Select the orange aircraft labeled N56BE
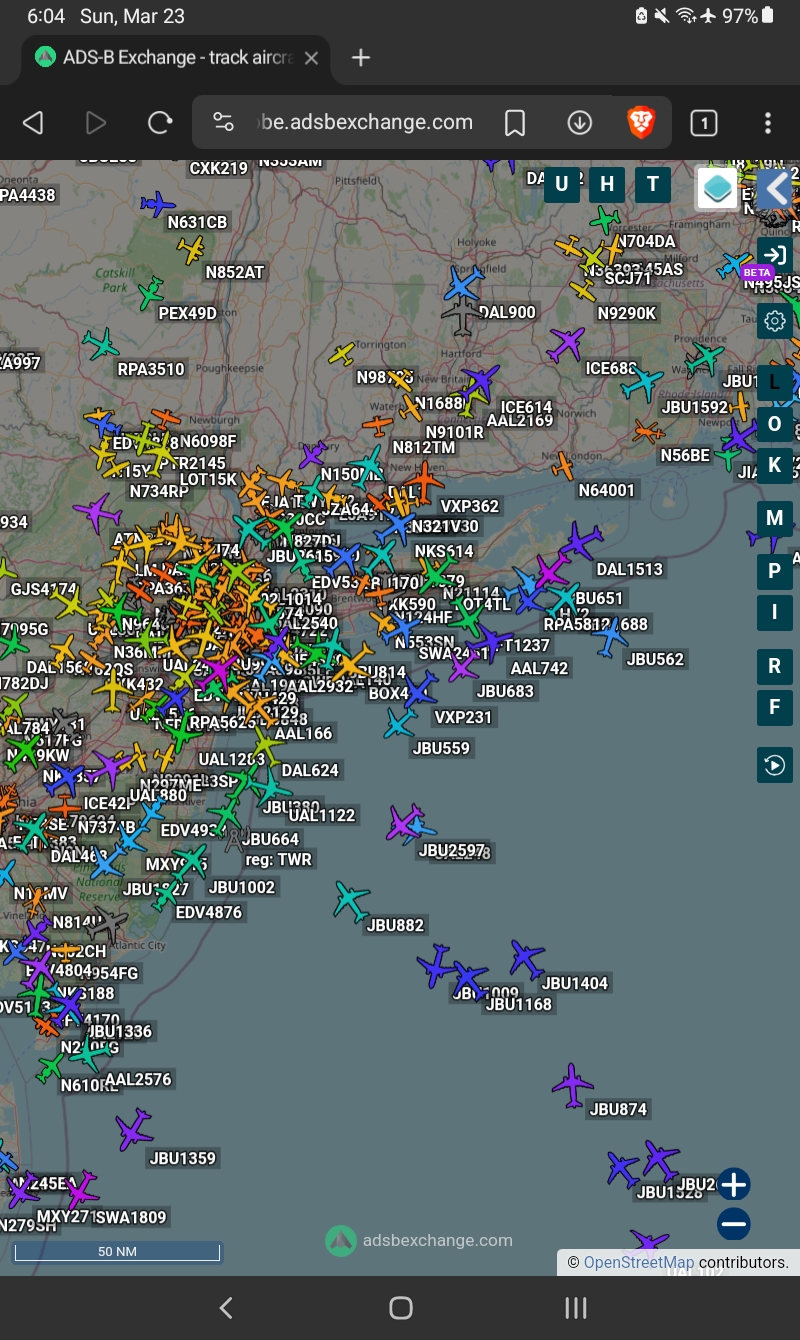The height and width of the screenshot is (1340, 800). (x=648, y=433)
